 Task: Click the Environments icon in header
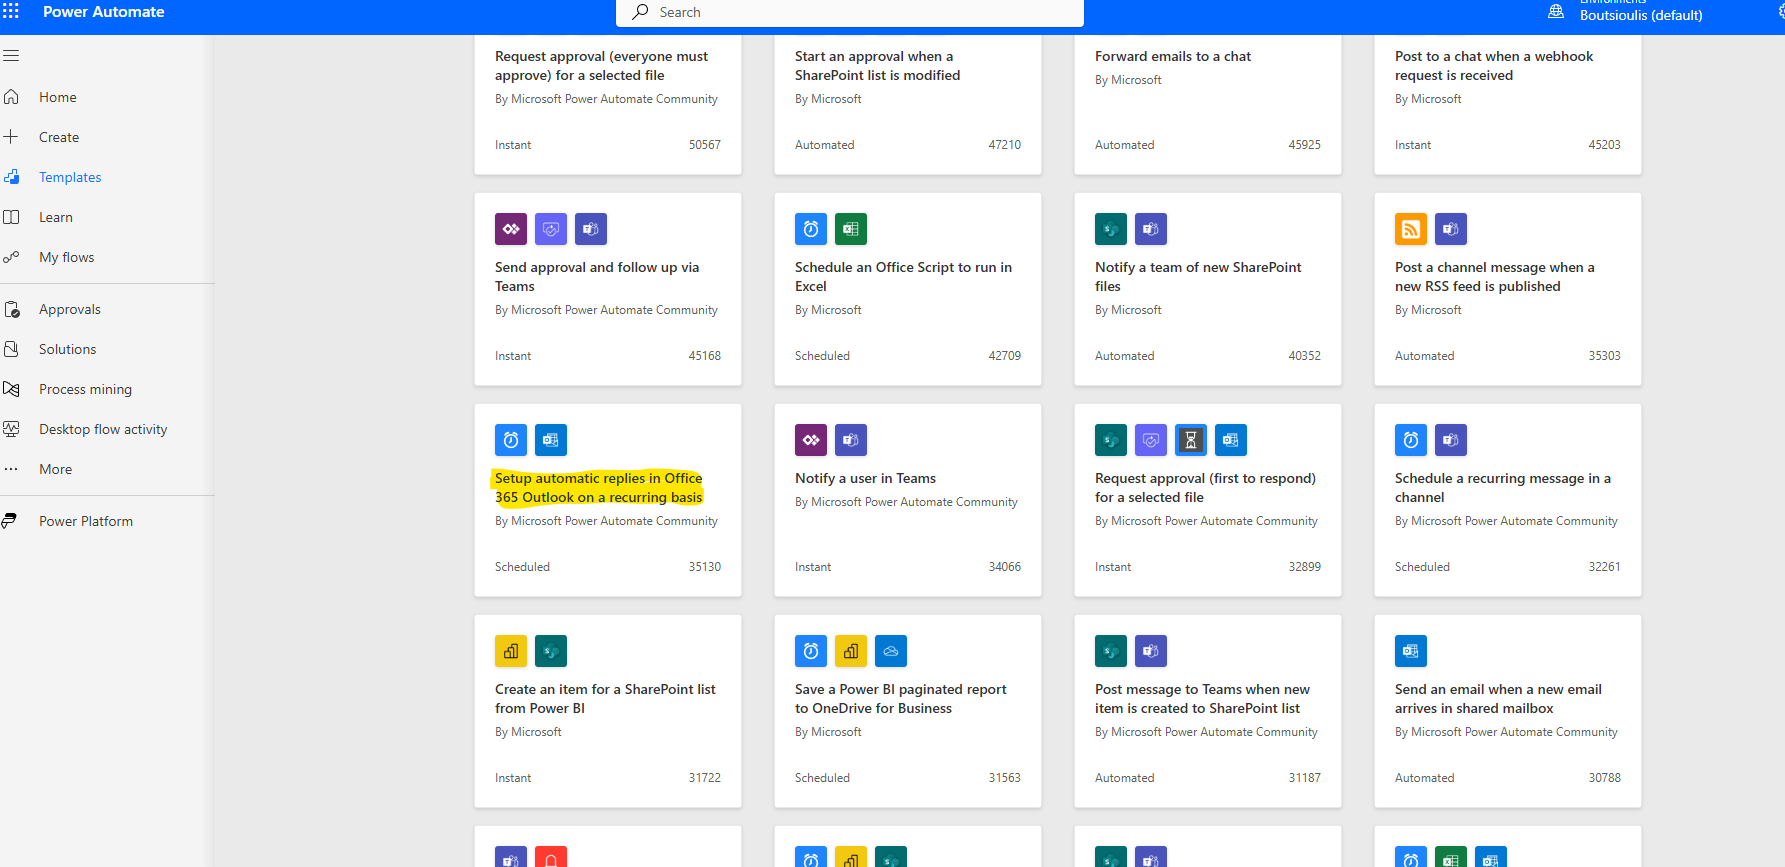(1556, 11)
